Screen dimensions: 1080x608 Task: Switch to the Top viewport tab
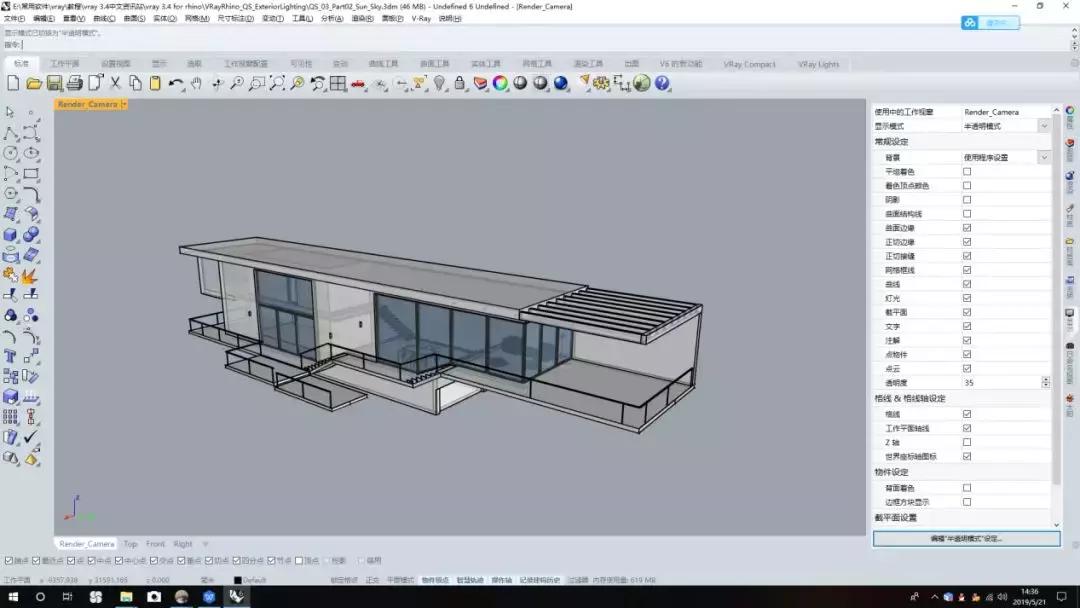[130, 544]
